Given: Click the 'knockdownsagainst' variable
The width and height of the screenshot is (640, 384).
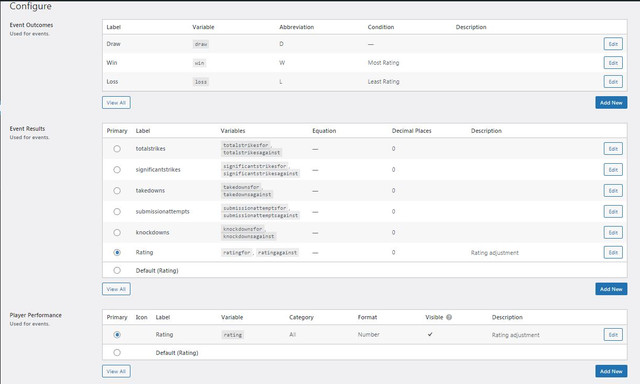Looking at the screenshot, I should pos(249,236).
